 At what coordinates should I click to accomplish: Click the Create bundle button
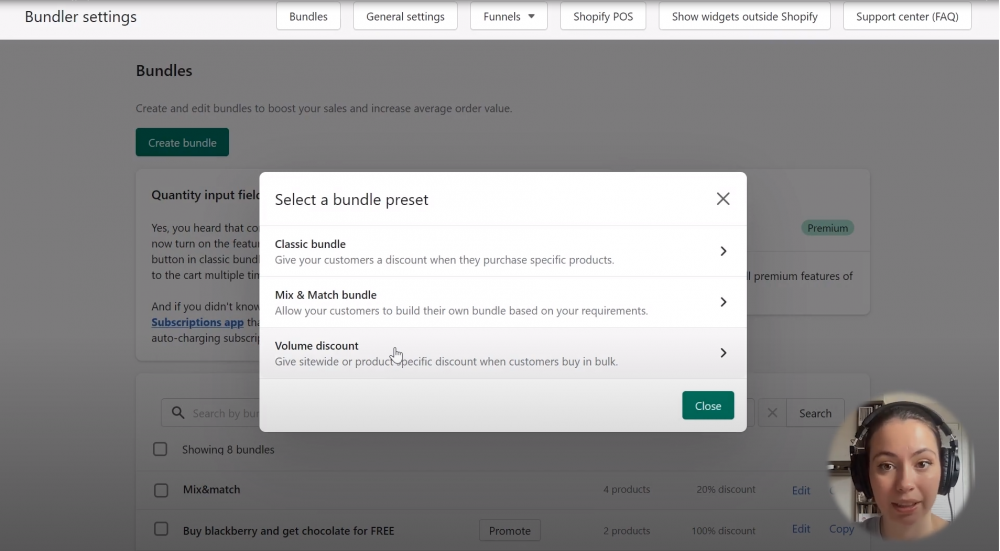pos(182,142)
